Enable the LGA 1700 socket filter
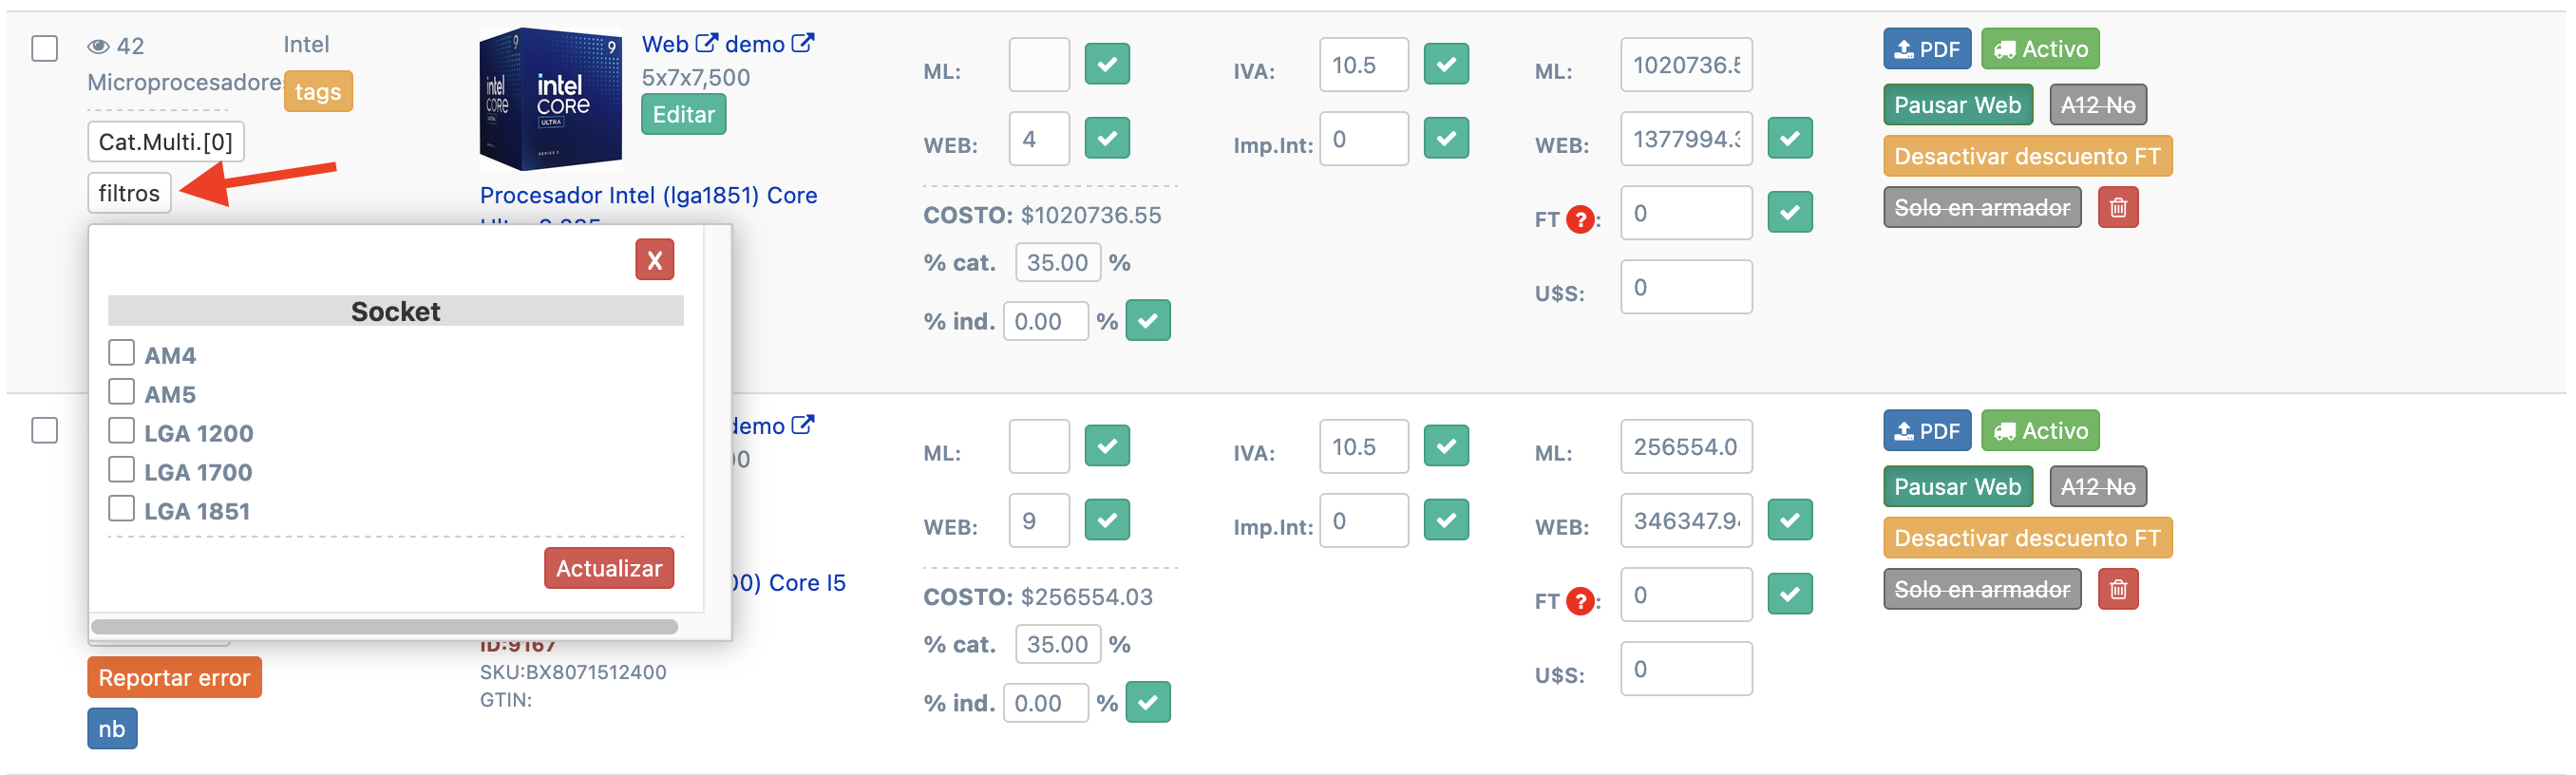Viewport: 2576px width, 775px height. [122, 470]
